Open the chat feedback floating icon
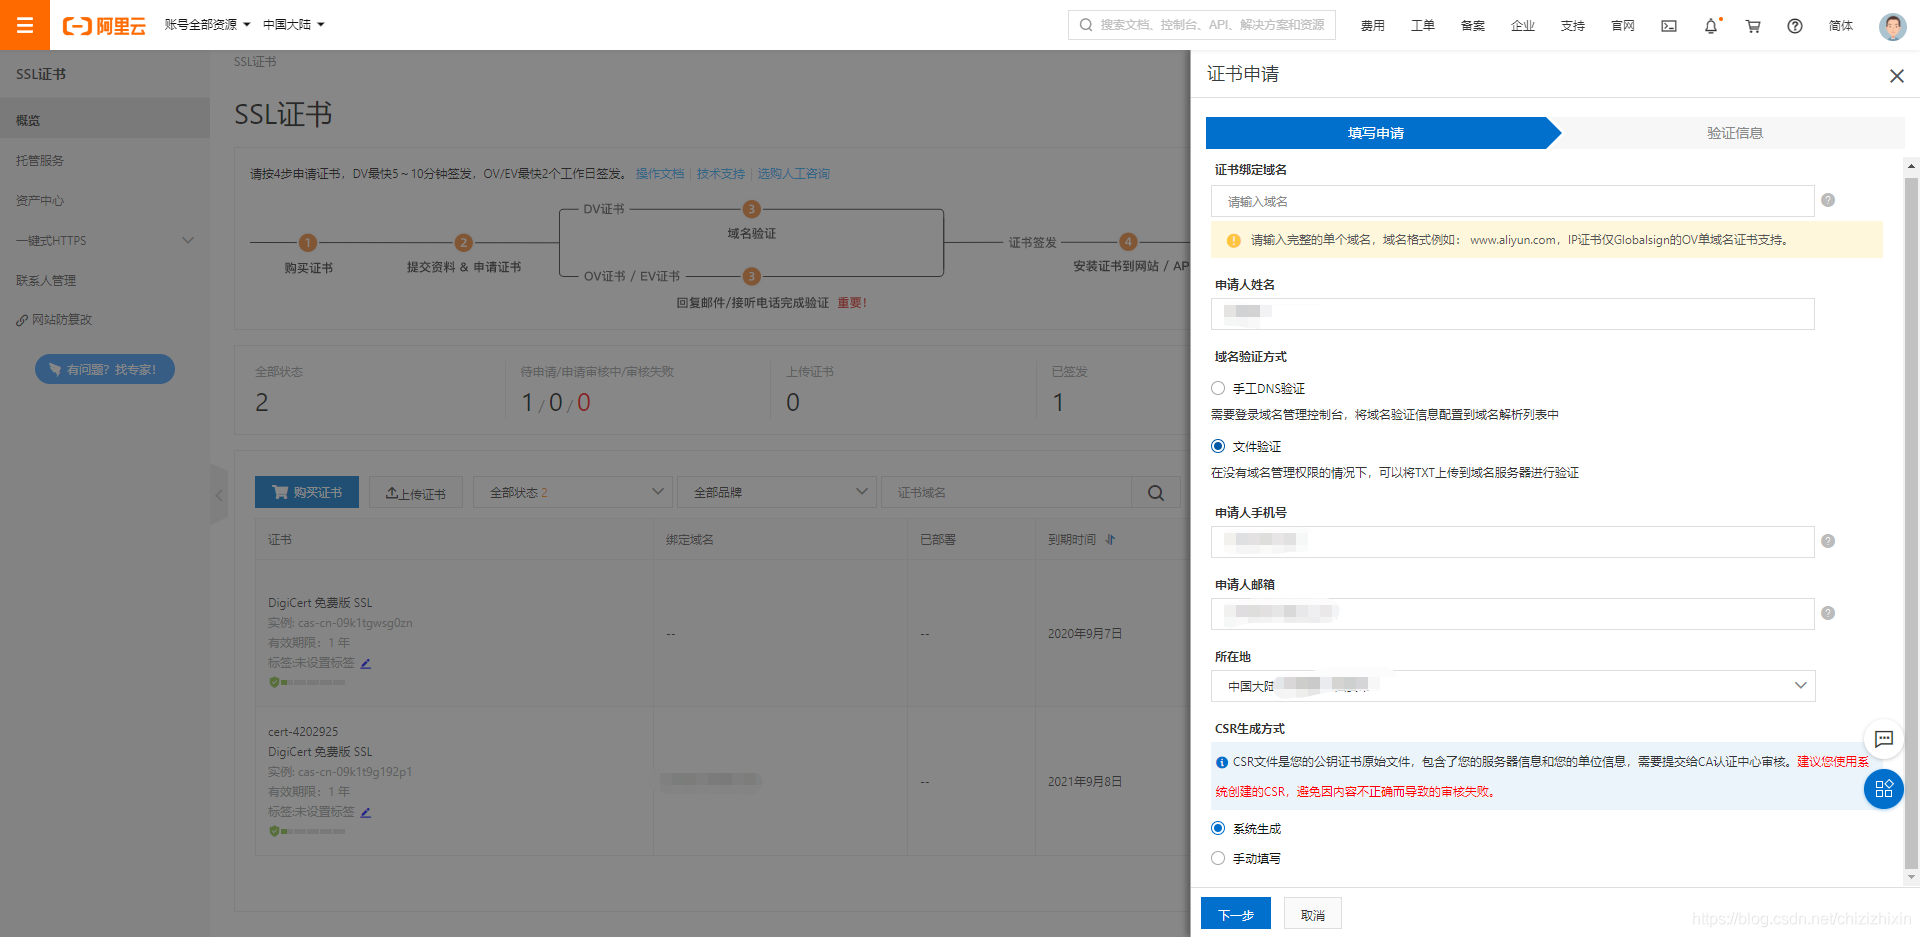The image size is (1920, 937). coord(1884,739)
